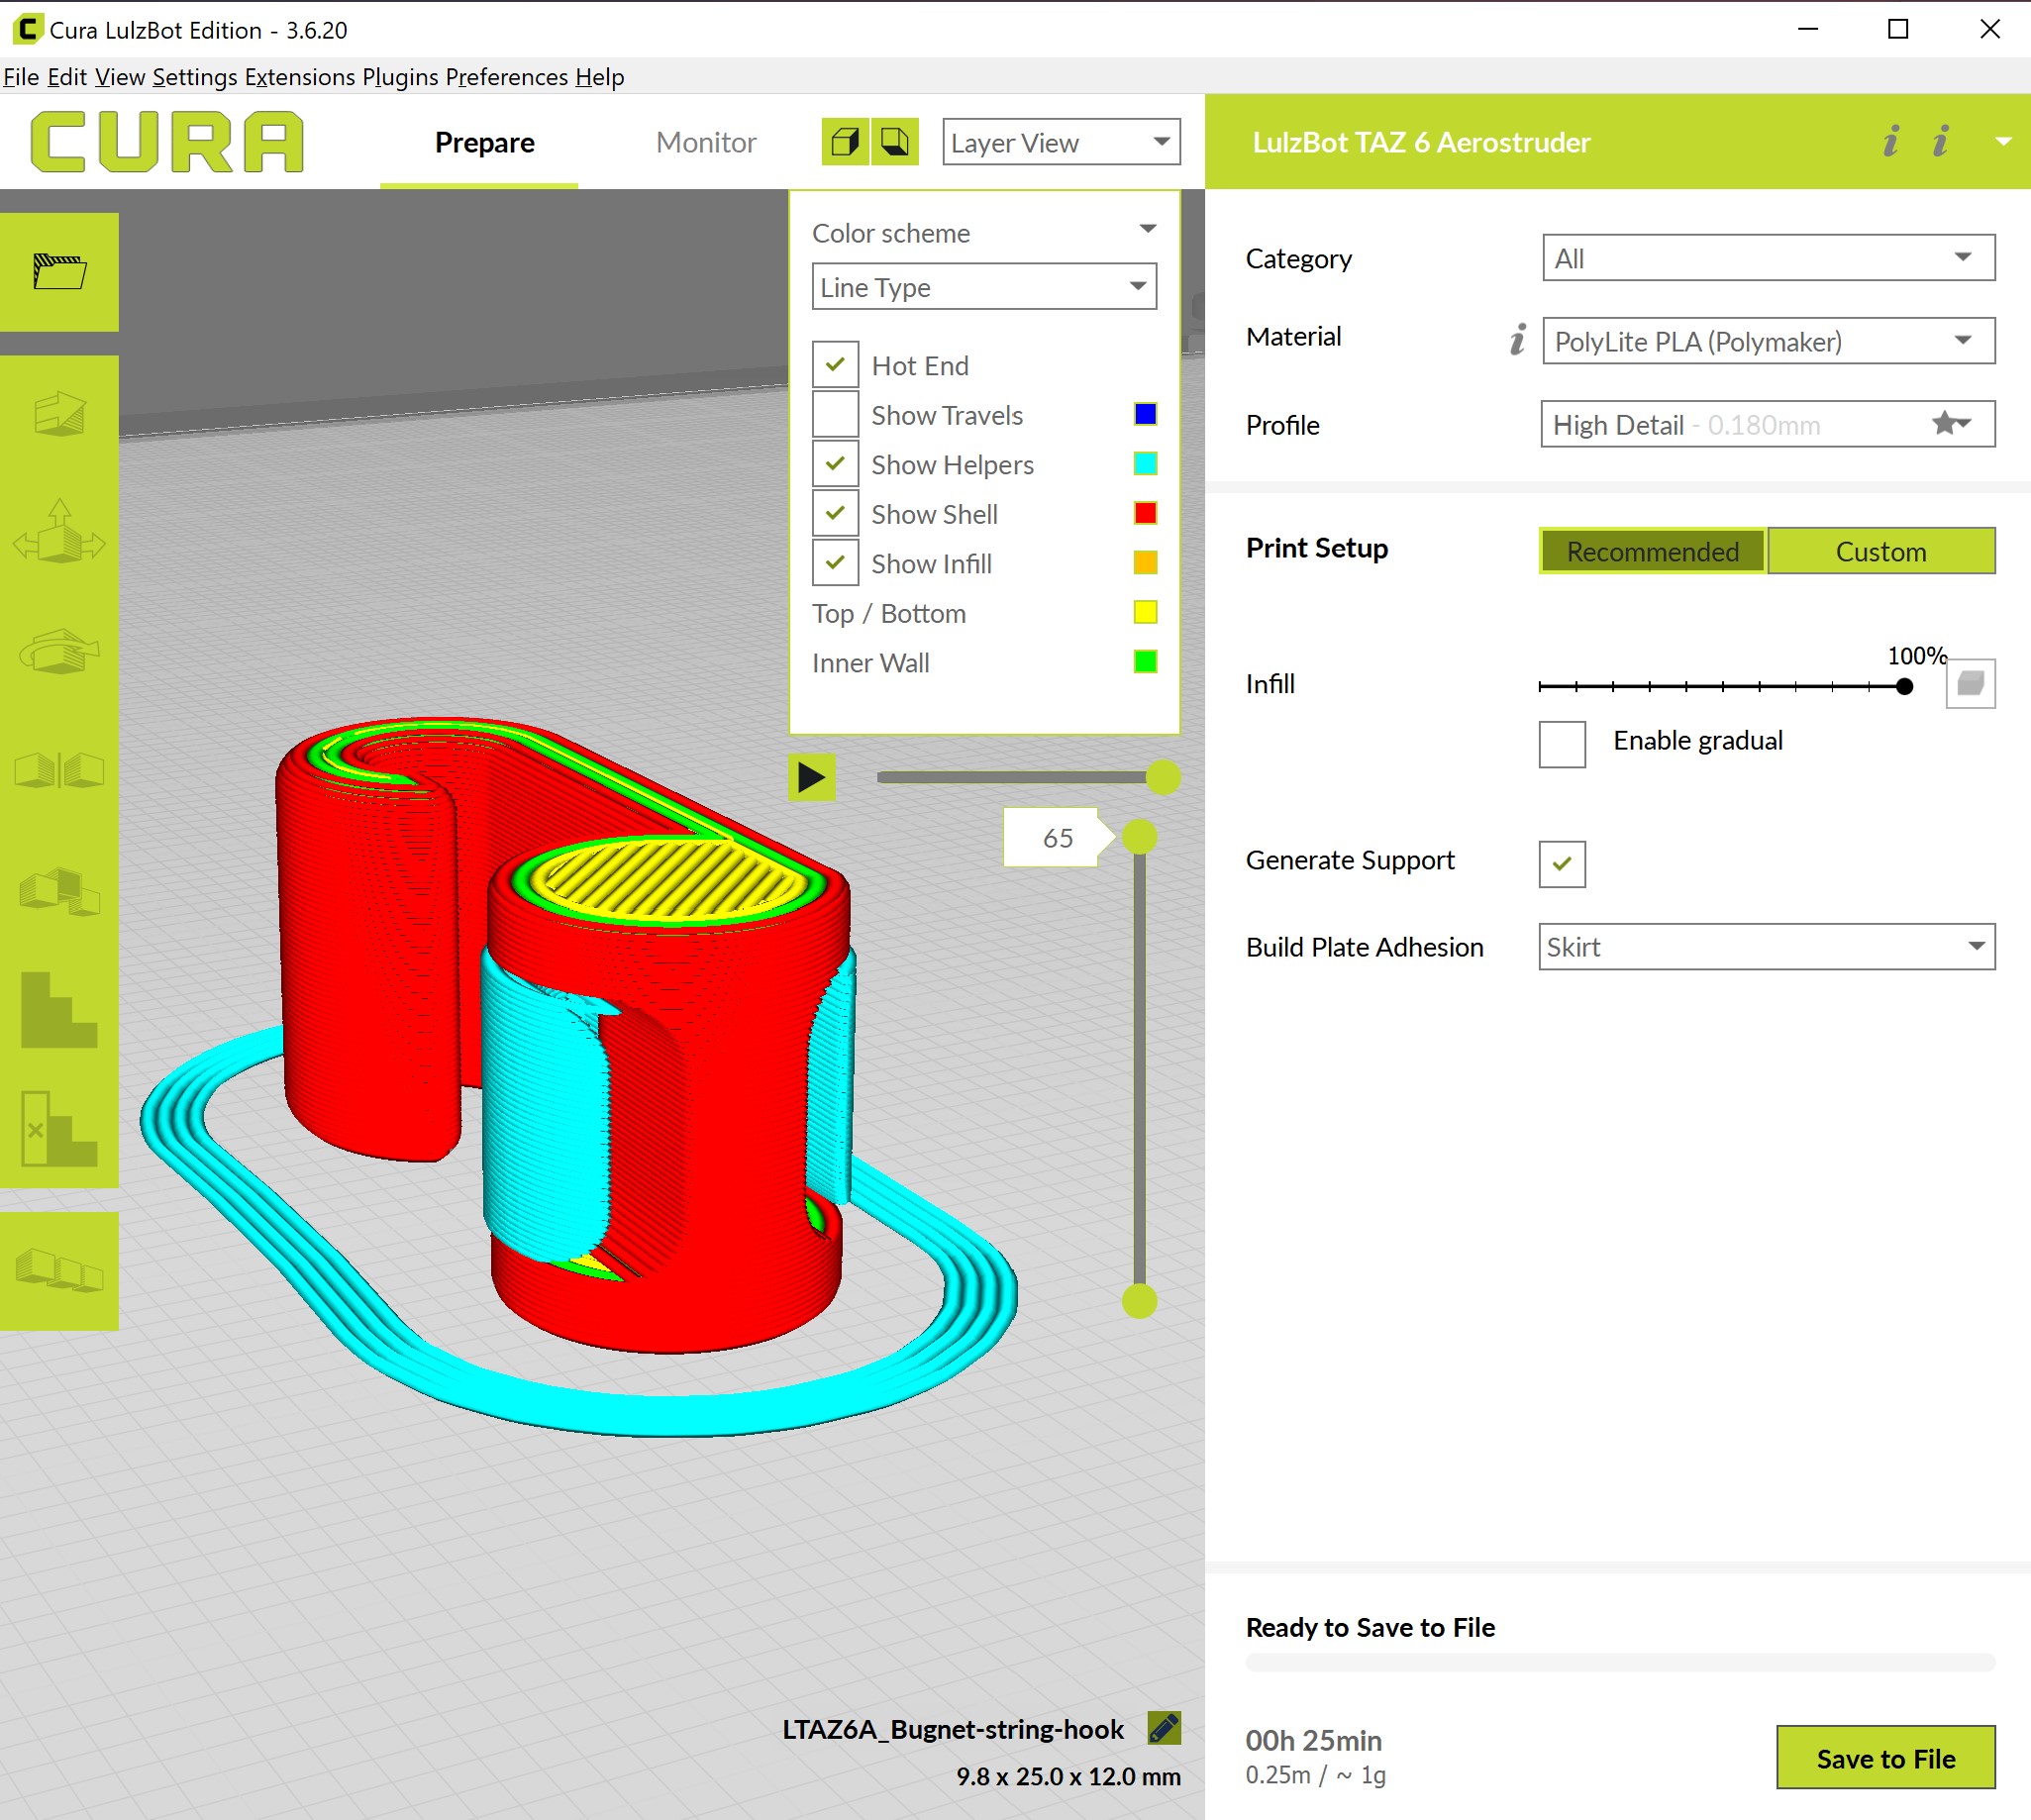Click the bottom sidebar multi-cube icon

(59, 1271)
